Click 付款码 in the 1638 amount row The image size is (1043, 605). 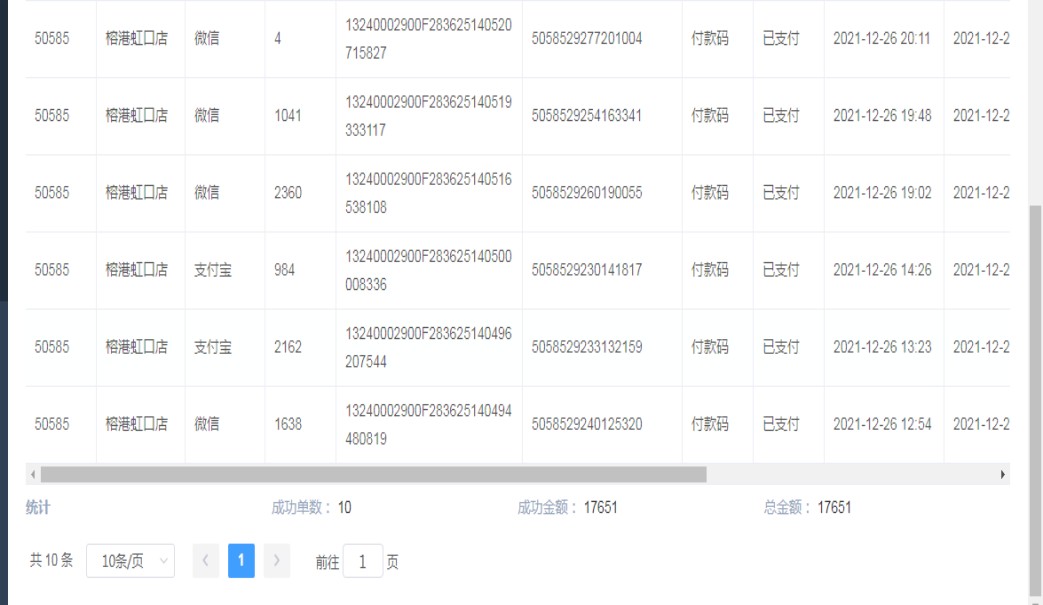710,424
